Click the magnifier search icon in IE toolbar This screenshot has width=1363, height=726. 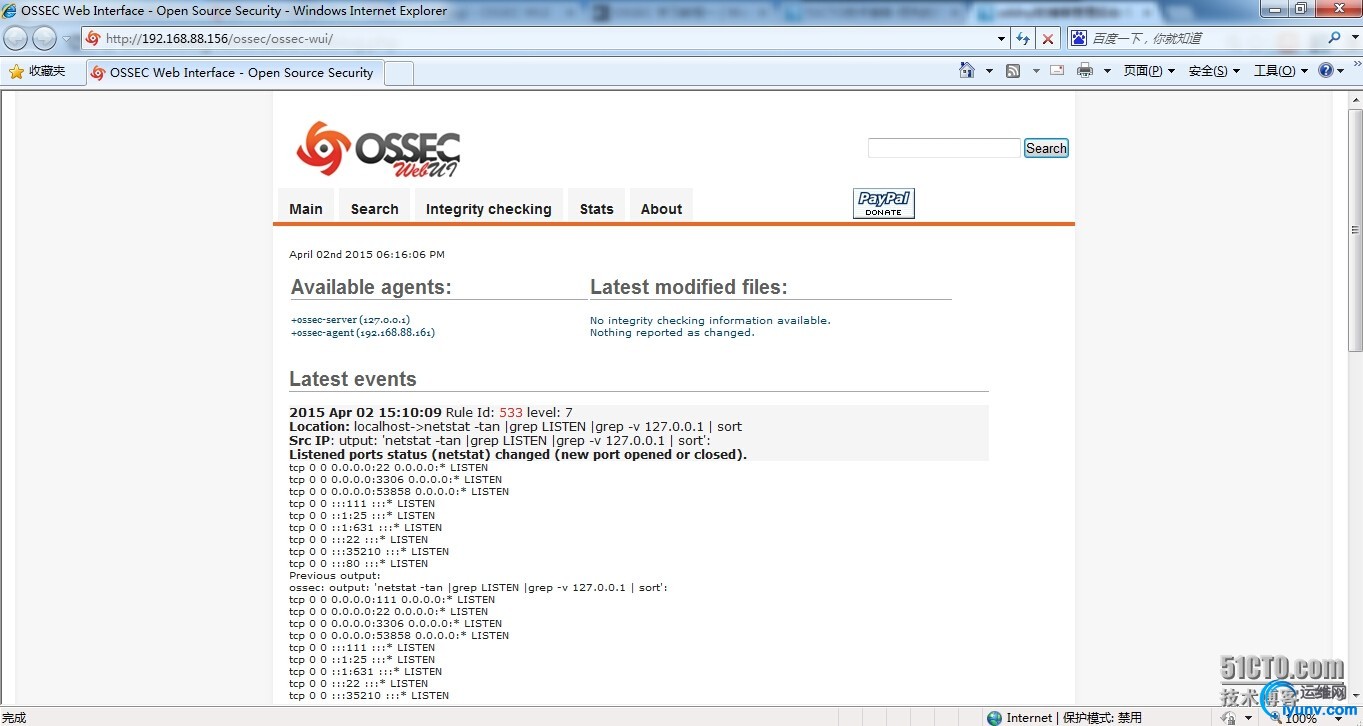(x=1334, y=38)
